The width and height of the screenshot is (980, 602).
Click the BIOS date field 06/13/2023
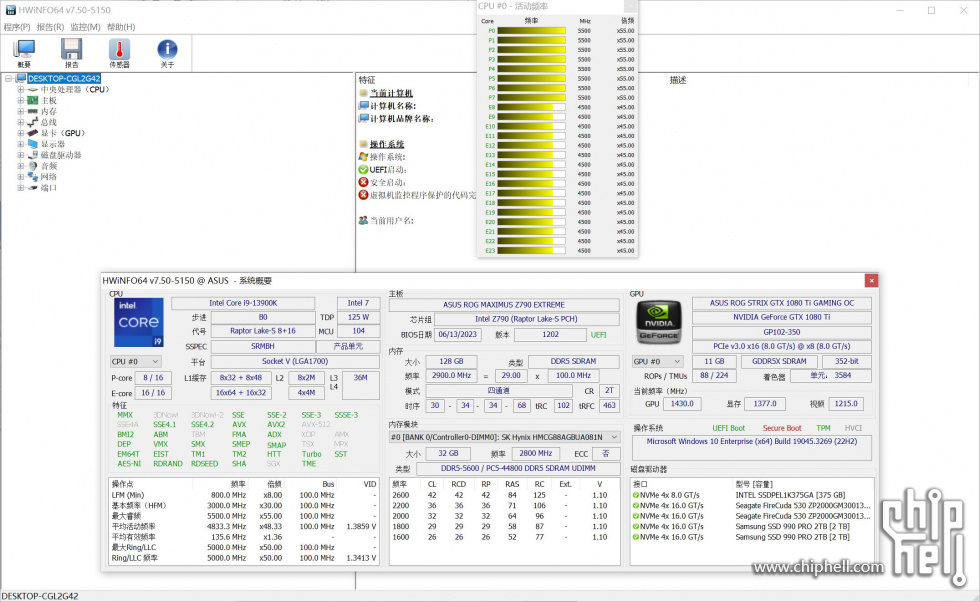(x=458, y=334)
